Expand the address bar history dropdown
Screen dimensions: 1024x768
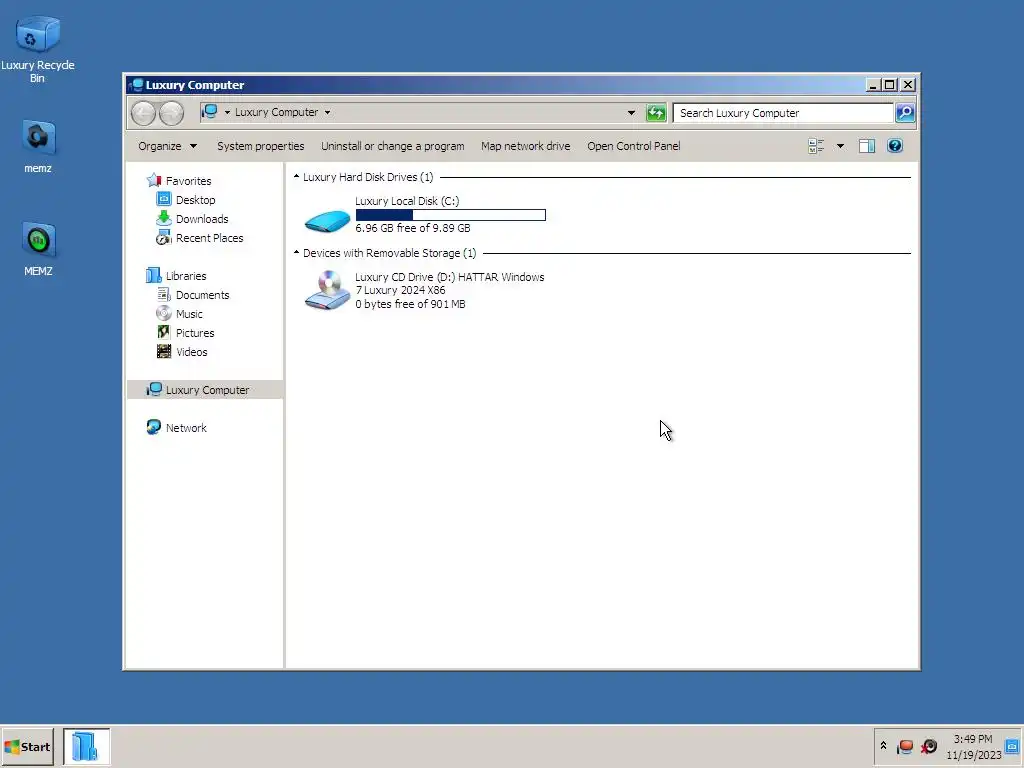point(631,113)
